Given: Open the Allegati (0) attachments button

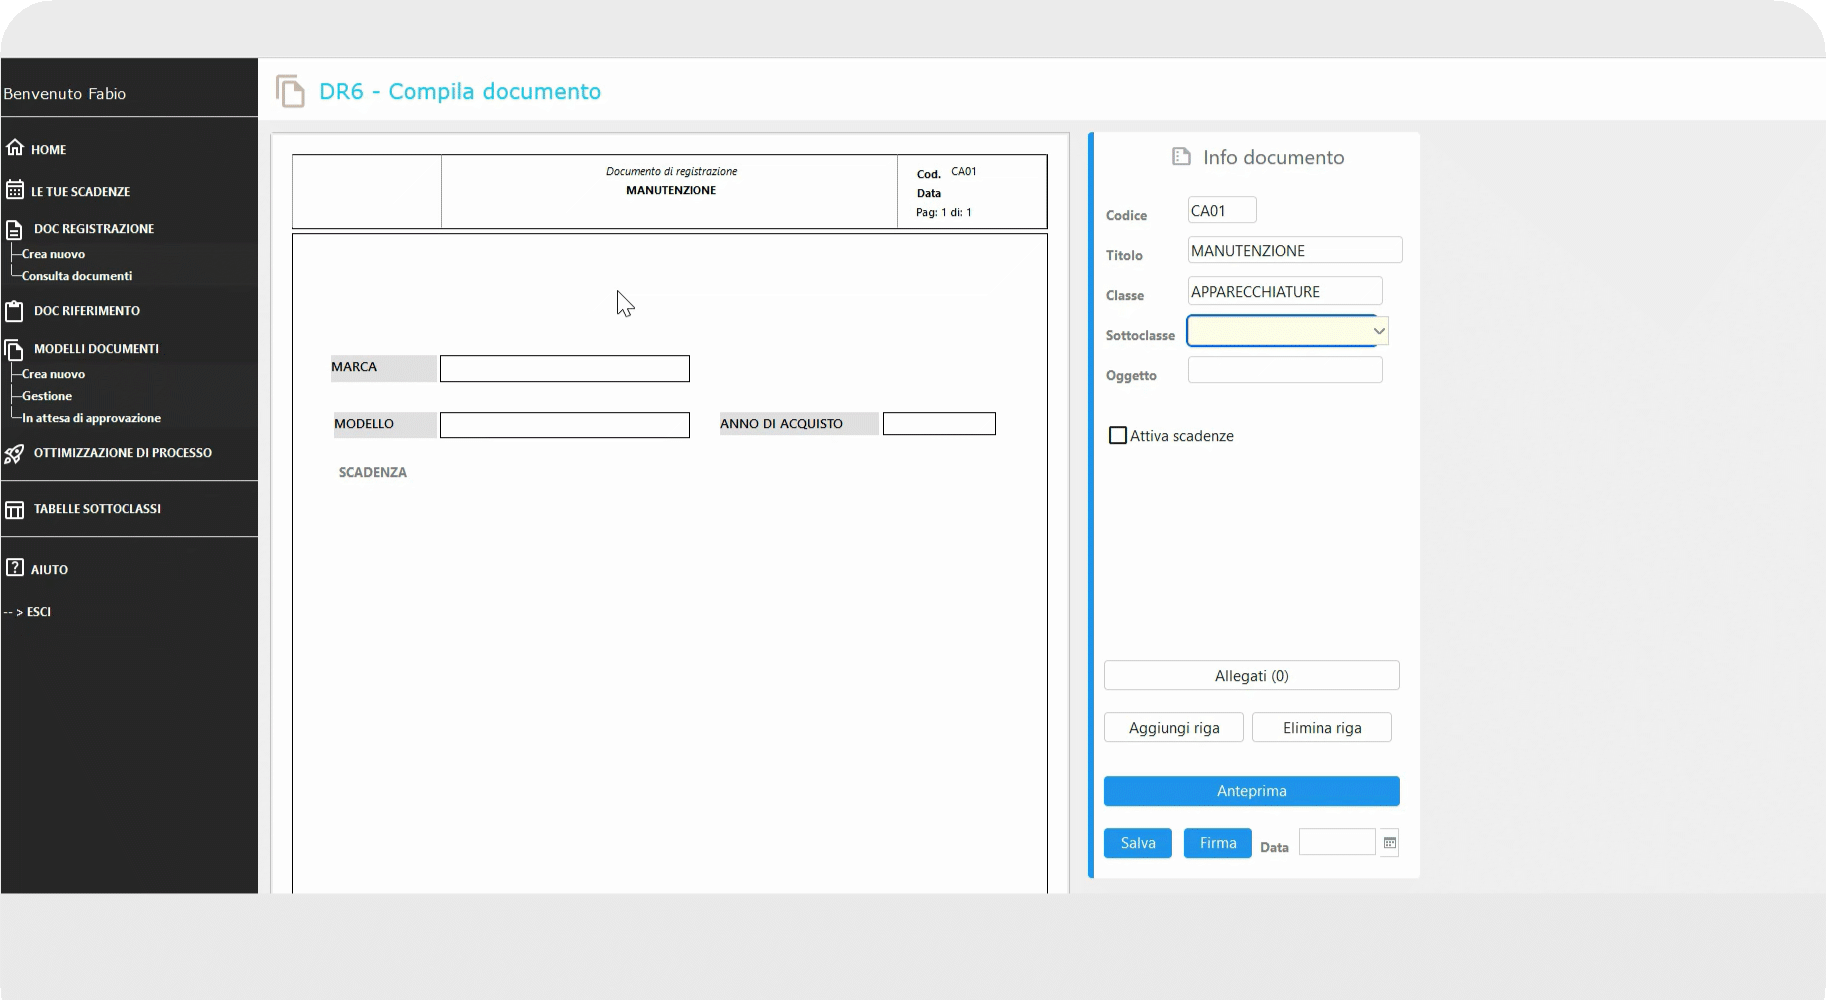Looking at the screenshot, I should (x=1251, y=676).
